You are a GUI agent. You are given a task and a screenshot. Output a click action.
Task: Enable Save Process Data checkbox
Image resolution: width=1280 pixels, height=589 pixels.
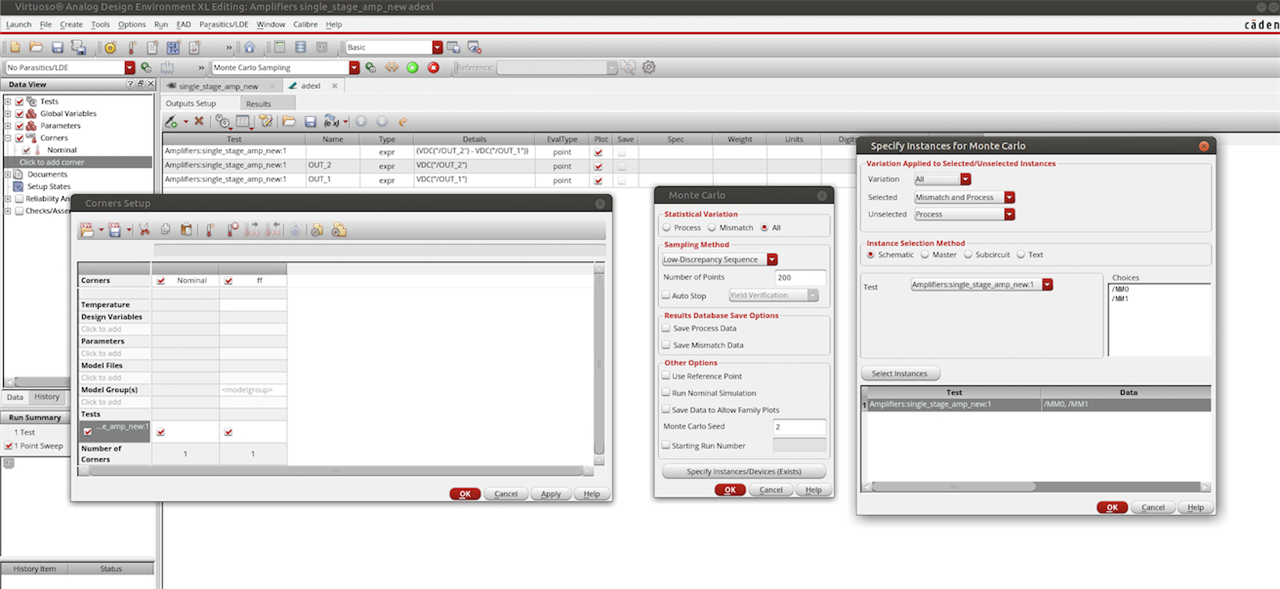point(667,328)
